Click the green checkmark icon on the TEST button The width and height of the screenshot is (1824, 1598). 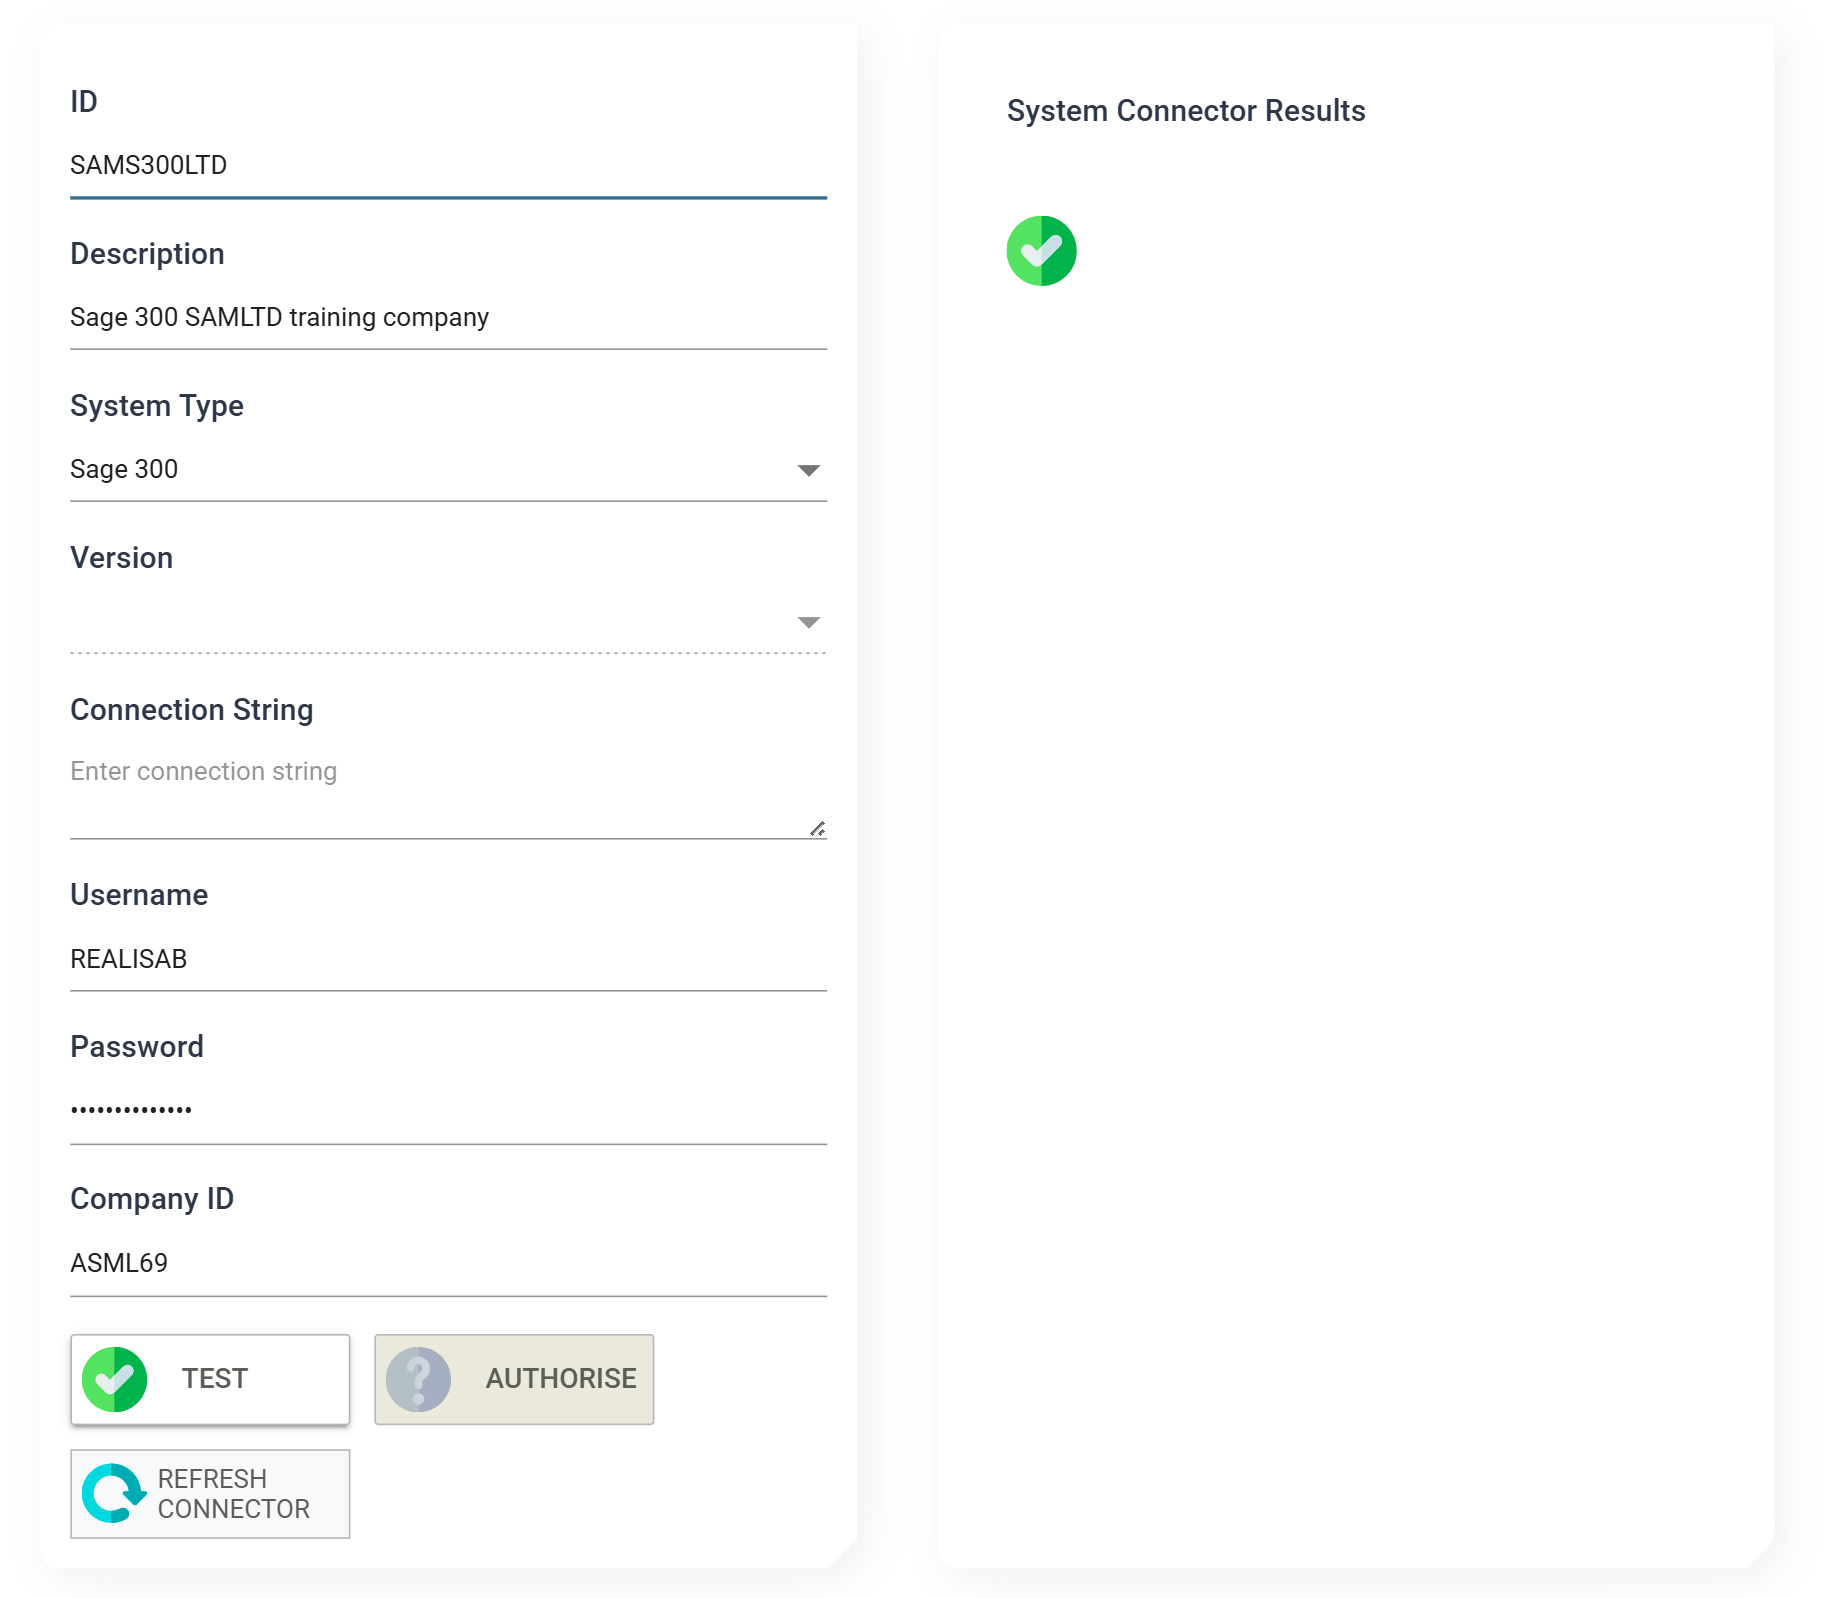click(x=115, y=1379)
